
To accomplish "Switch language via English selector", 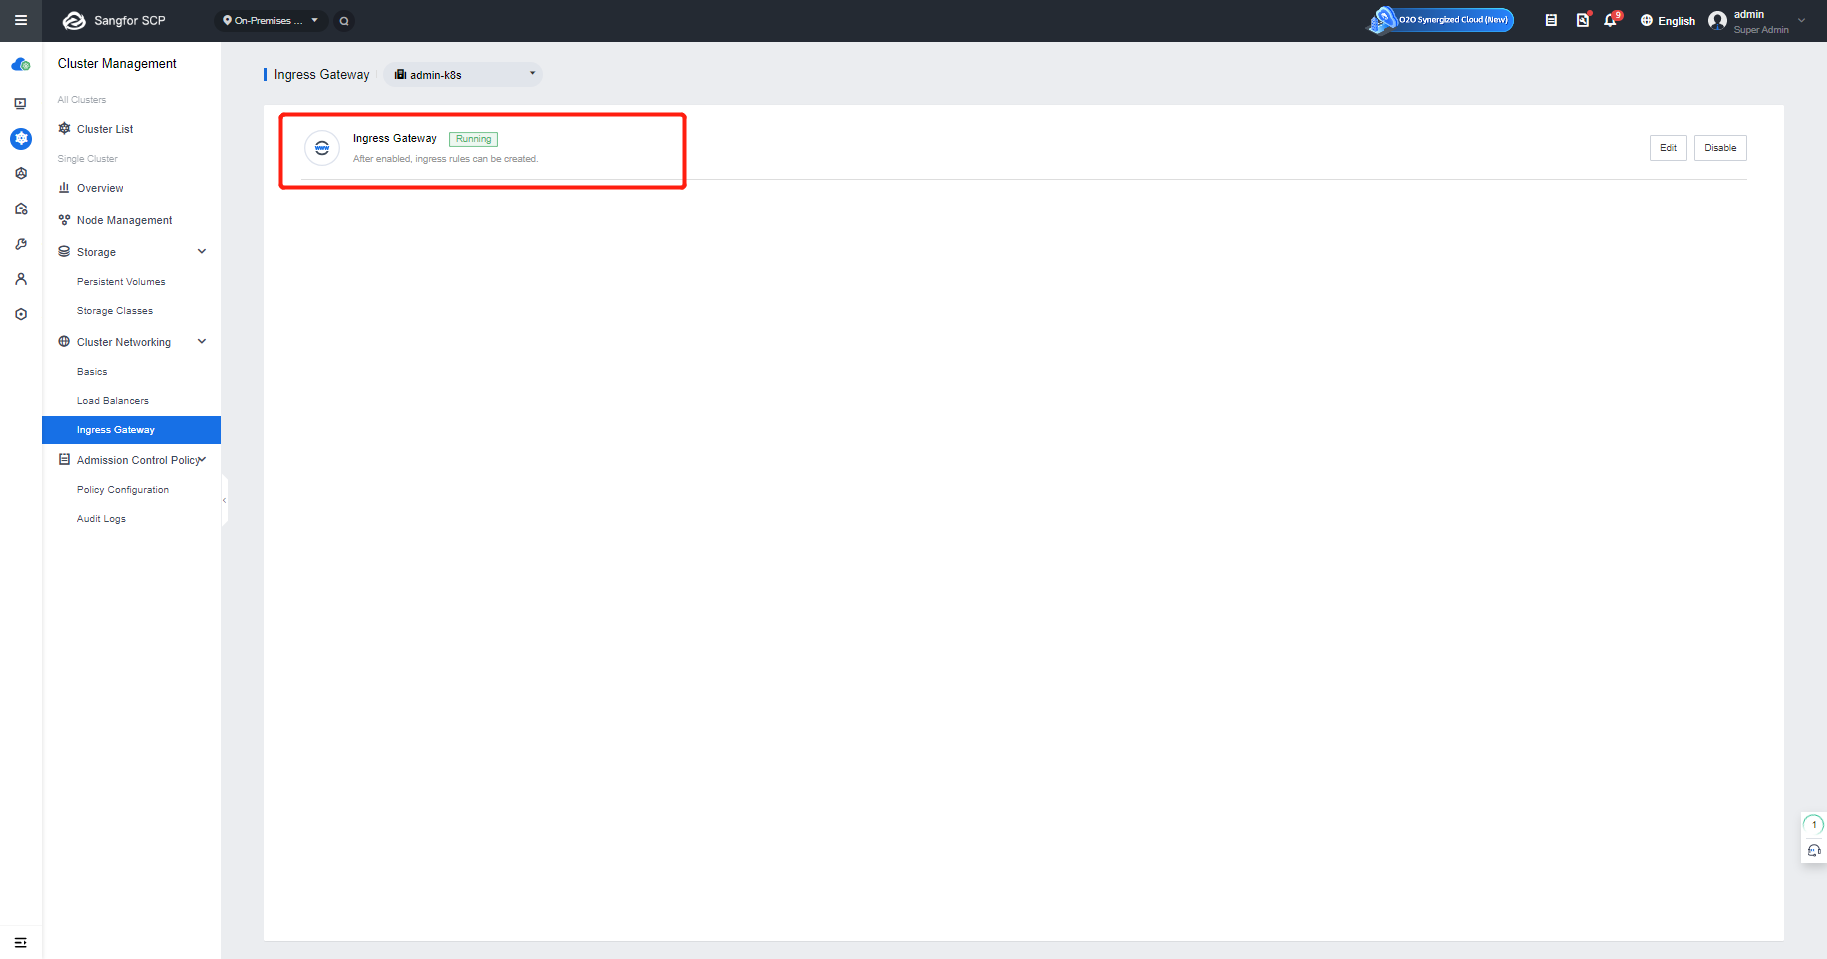I will point(1667,21).
